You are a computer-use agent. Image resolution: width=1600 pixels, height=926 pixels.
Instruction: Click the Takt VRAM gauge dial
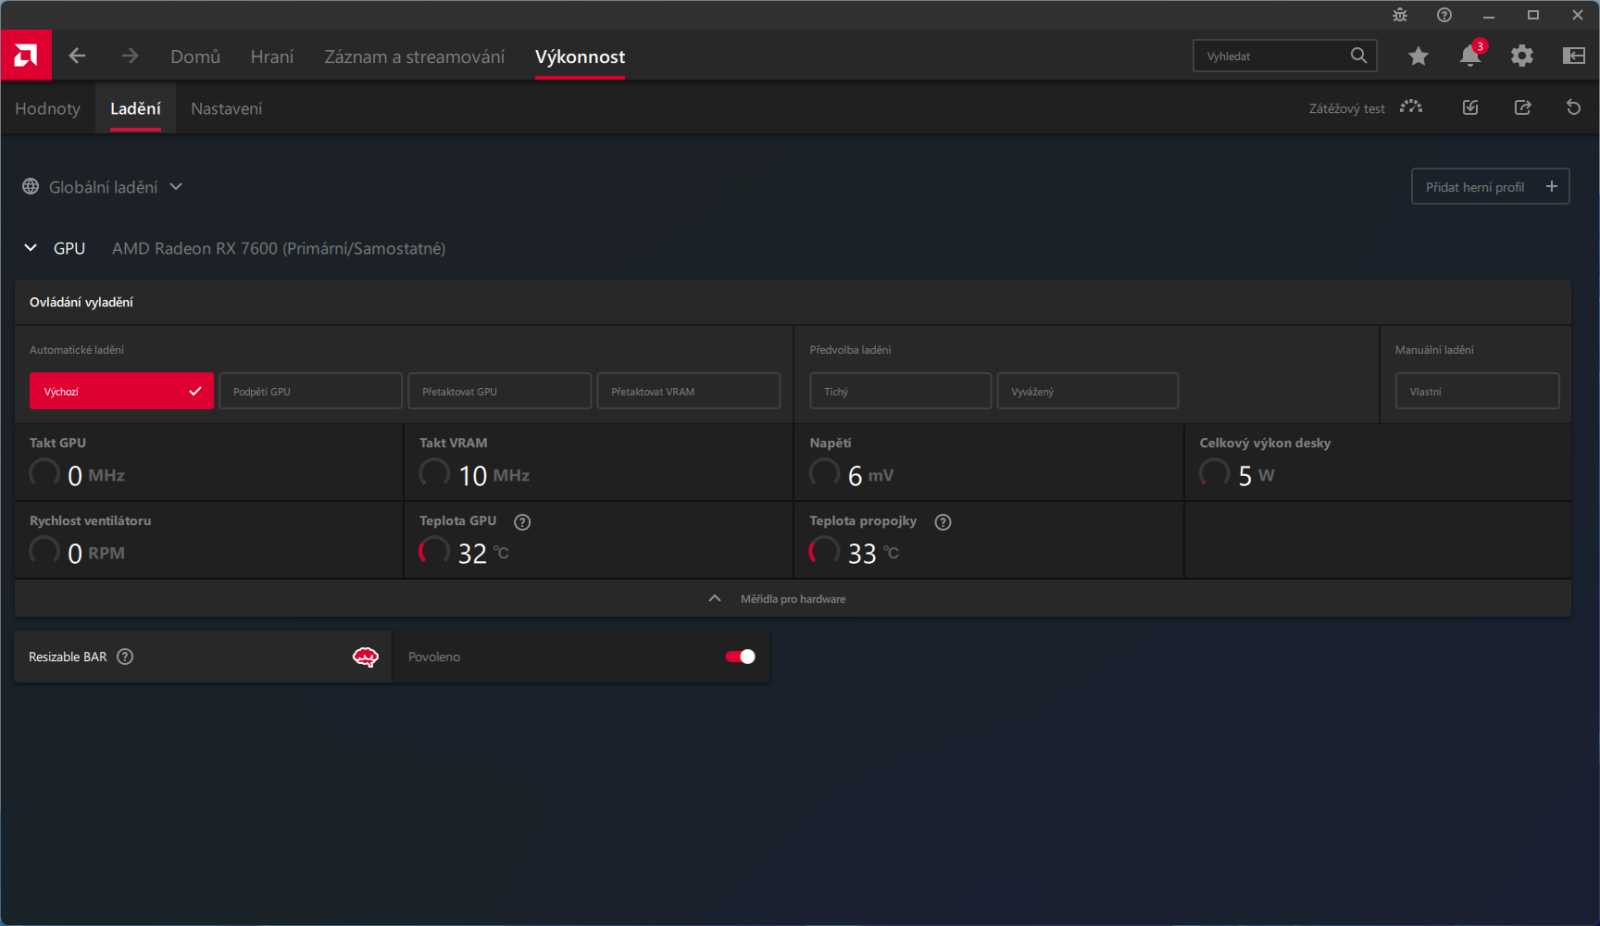(434, 472)
